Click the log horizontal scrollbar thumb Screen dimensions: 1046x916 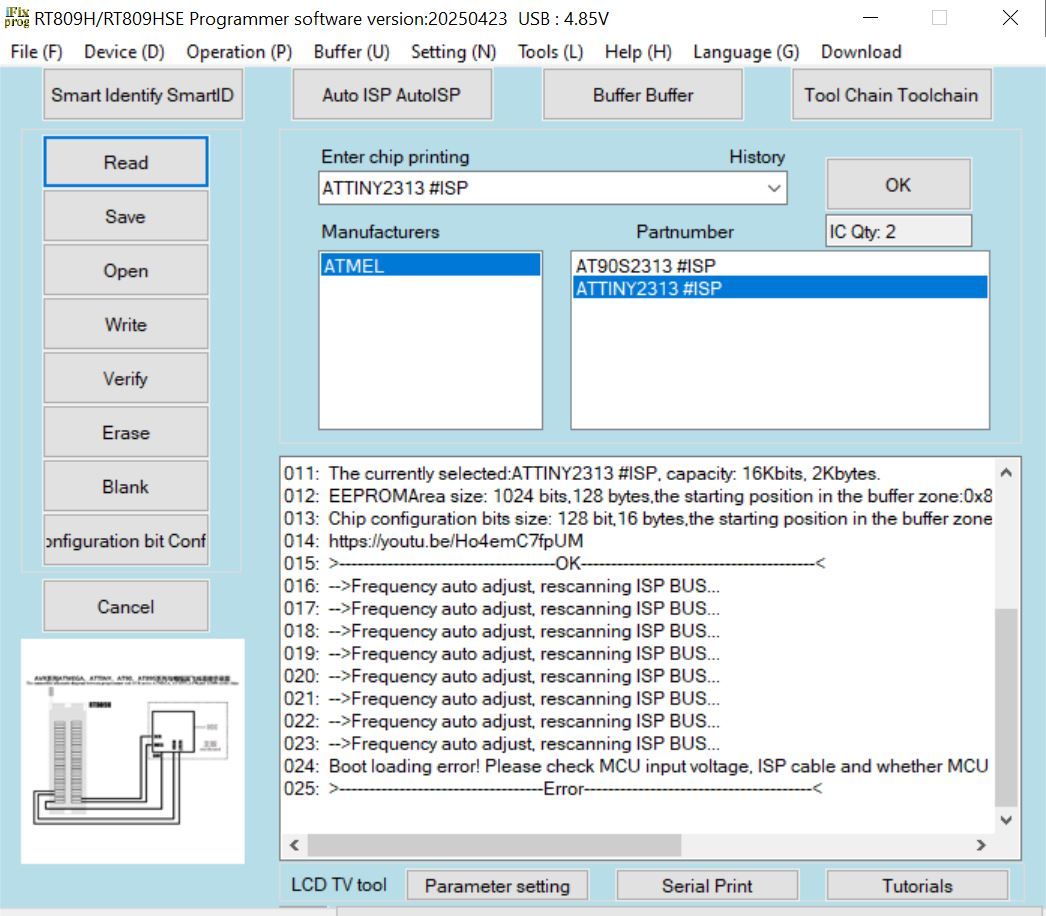tap(494, 845)
